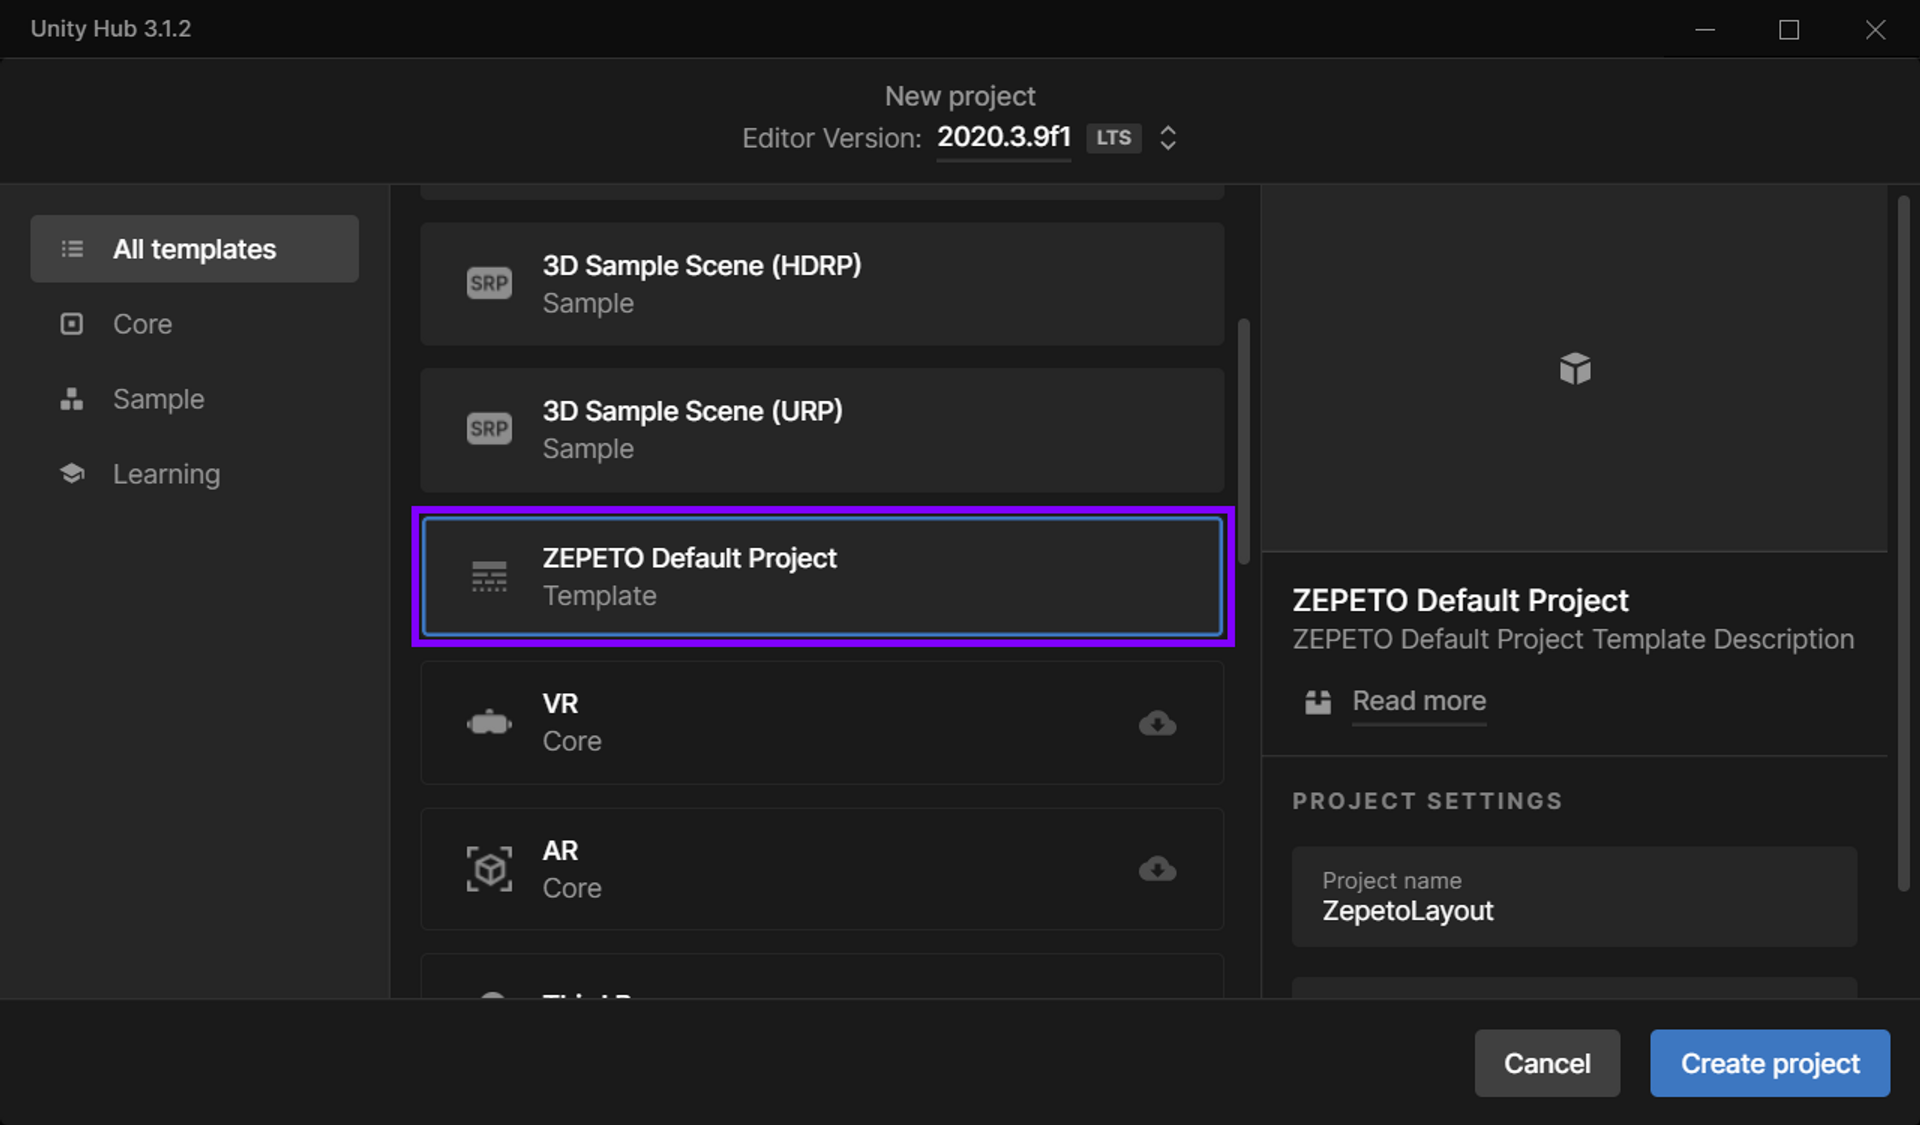Image resolution: width=1920 pixels, height=1125 pixels.
Task: Select the 3D Sample Scene (HDRP) template
Action: [x=822, y=284]
